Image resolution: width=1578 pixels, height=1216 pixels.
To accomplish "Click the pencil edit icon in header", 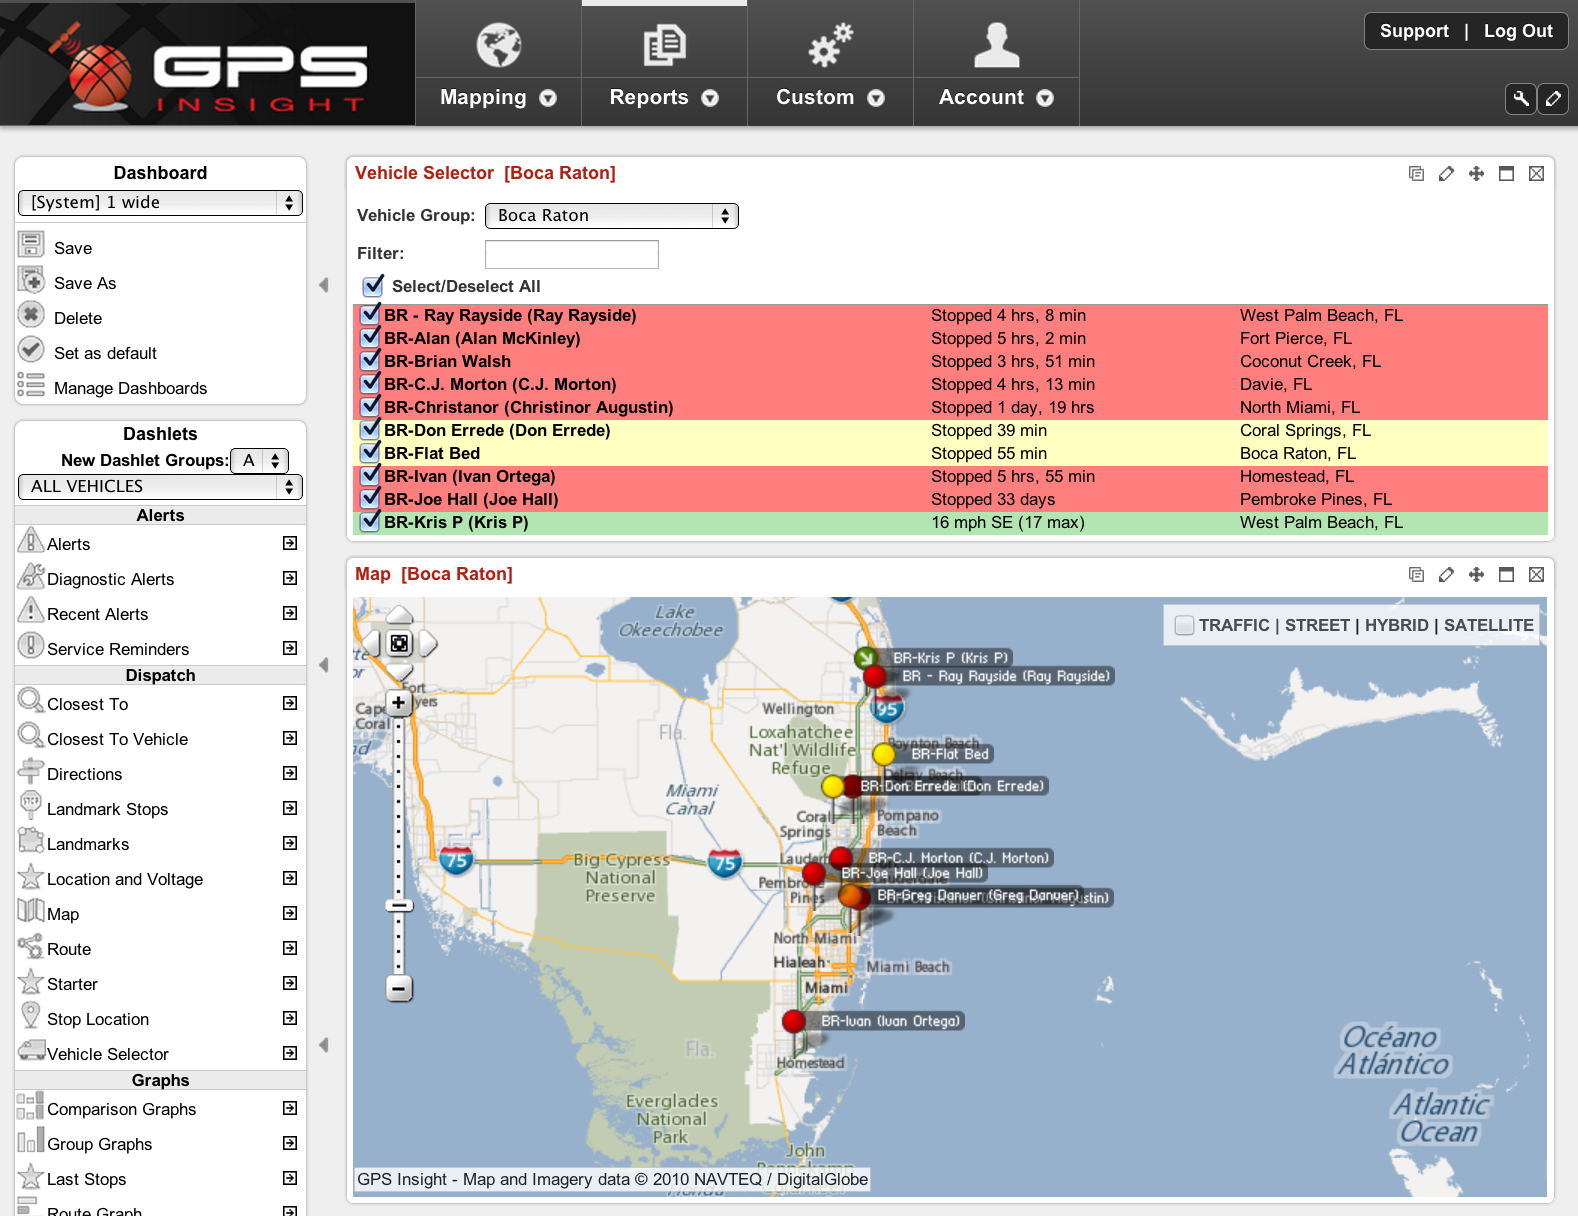I will (1553, 98).
